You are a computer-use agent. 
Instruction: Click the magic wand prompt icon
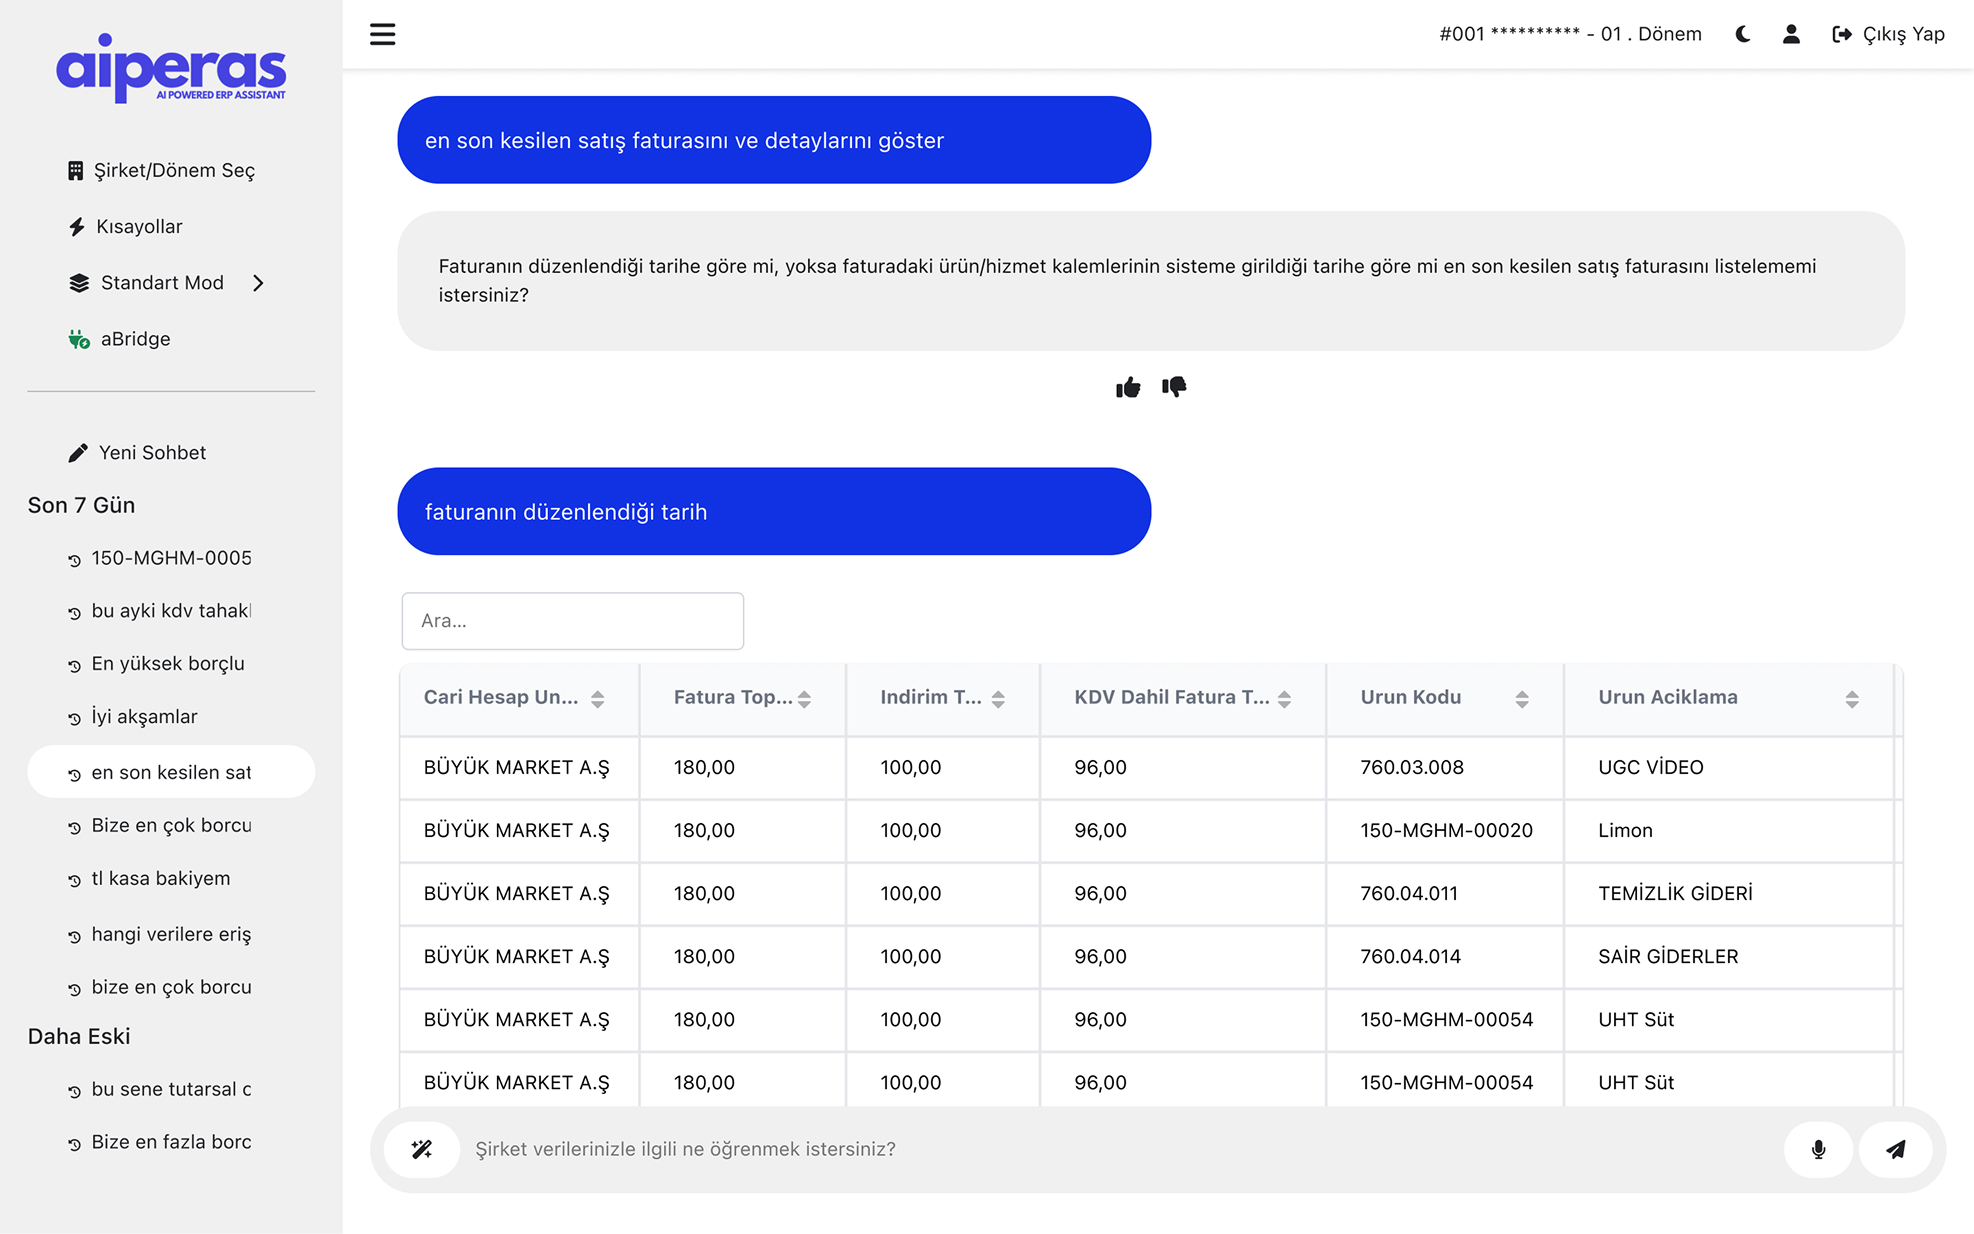[x=422, y=1149]
